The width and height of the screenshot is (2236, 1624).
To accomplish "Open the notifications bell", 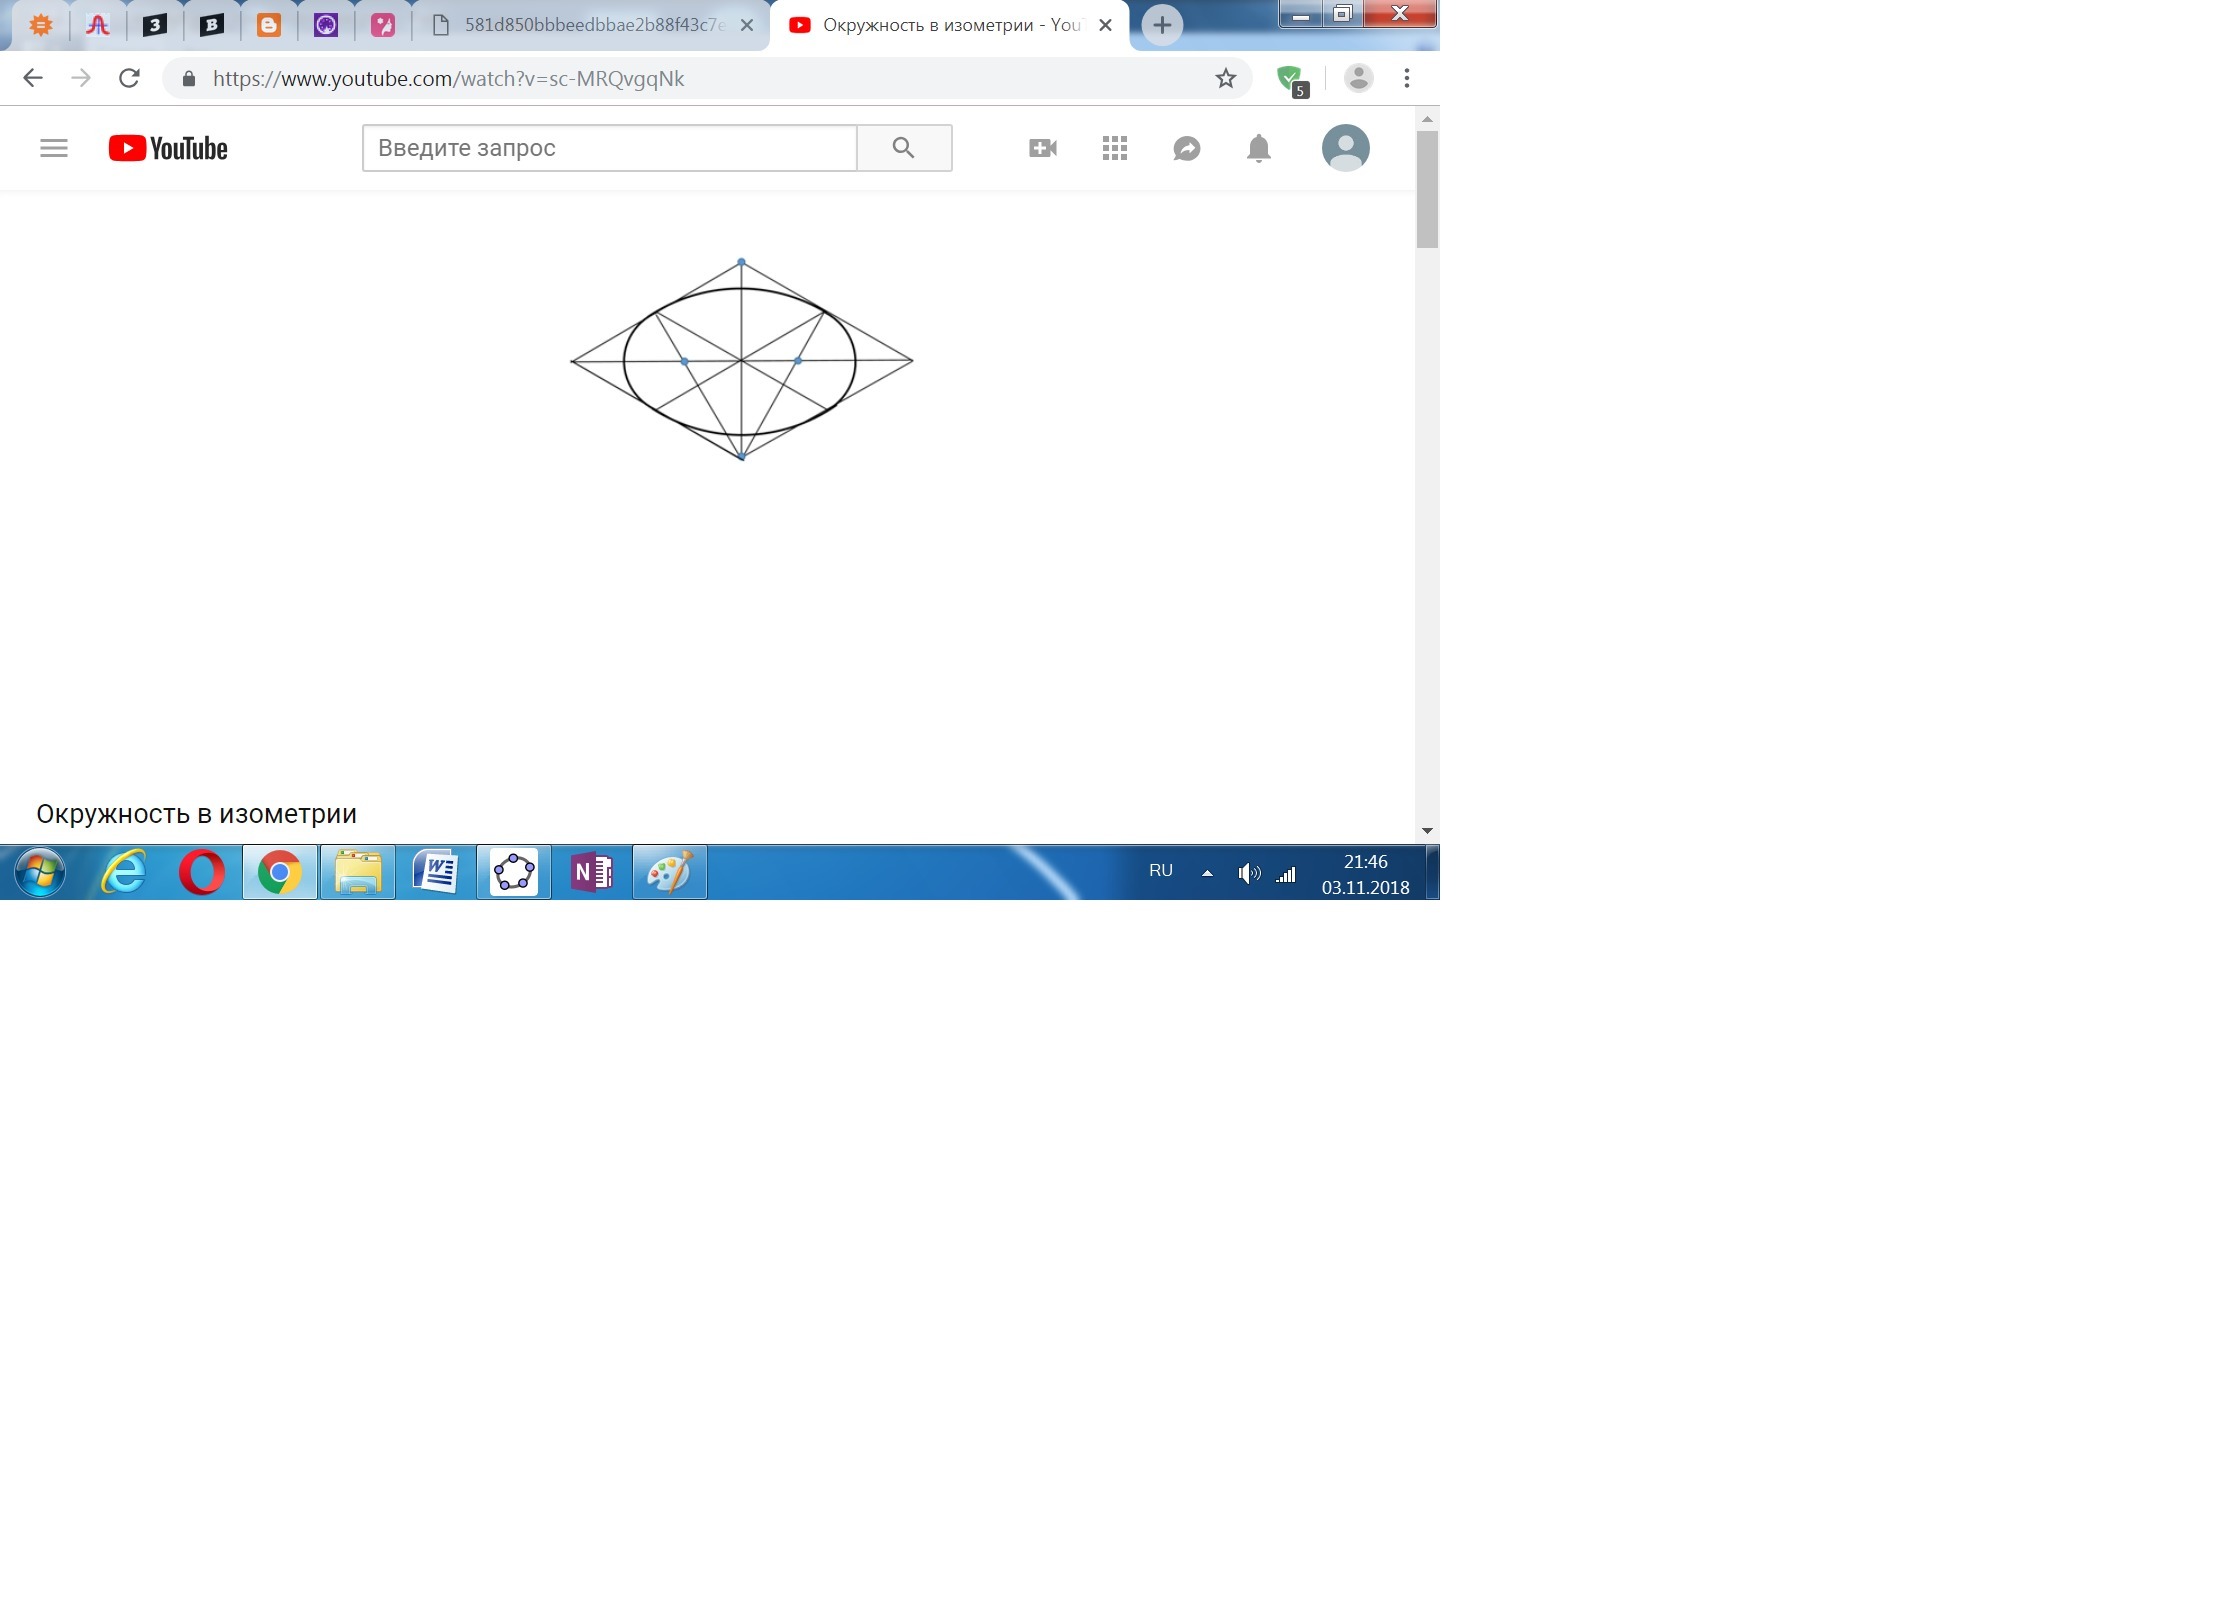I will [1258, 148].
